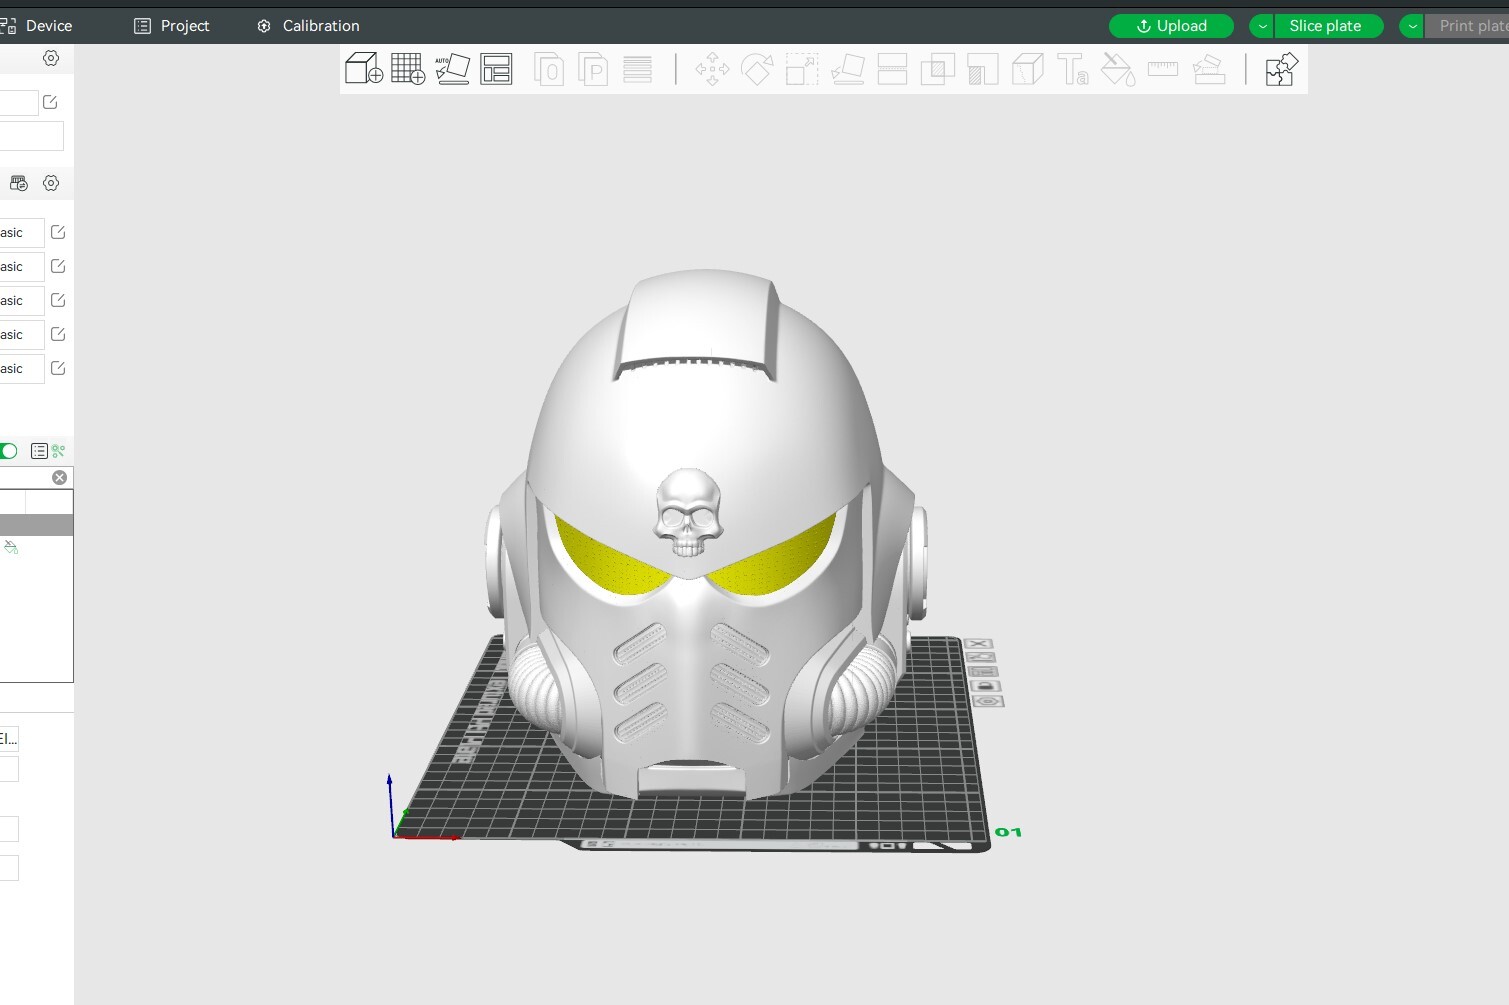Toggle advanced settings list icon near green switch
The image size is (1509, 1005).
tap(38, 451)
